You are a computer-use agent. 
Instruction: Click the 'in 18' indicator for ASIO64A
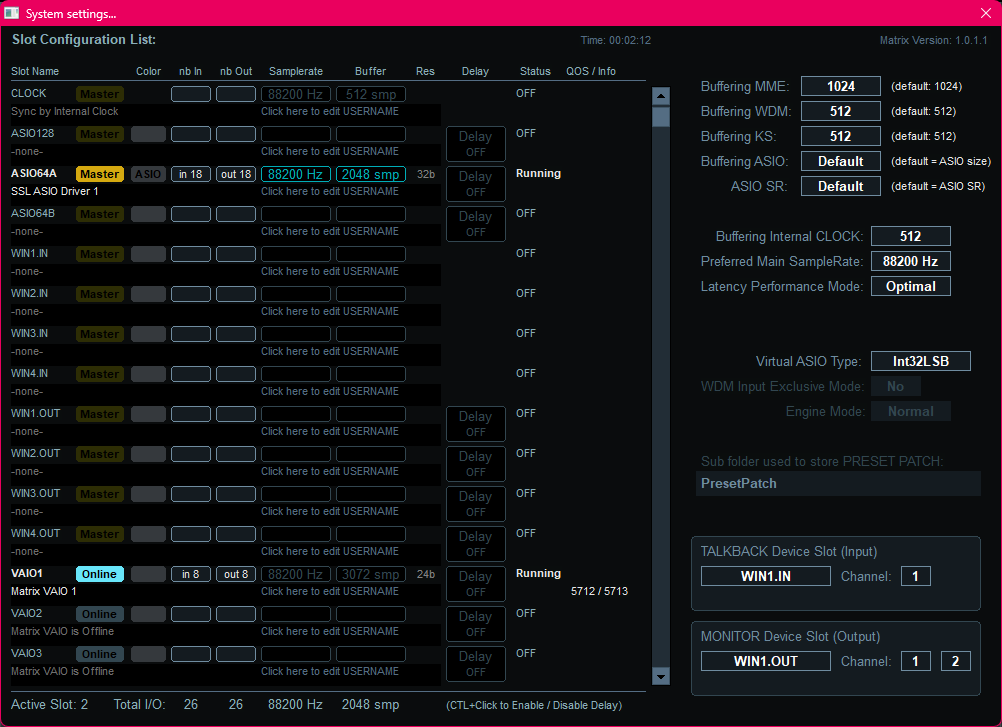coord(190,173)
